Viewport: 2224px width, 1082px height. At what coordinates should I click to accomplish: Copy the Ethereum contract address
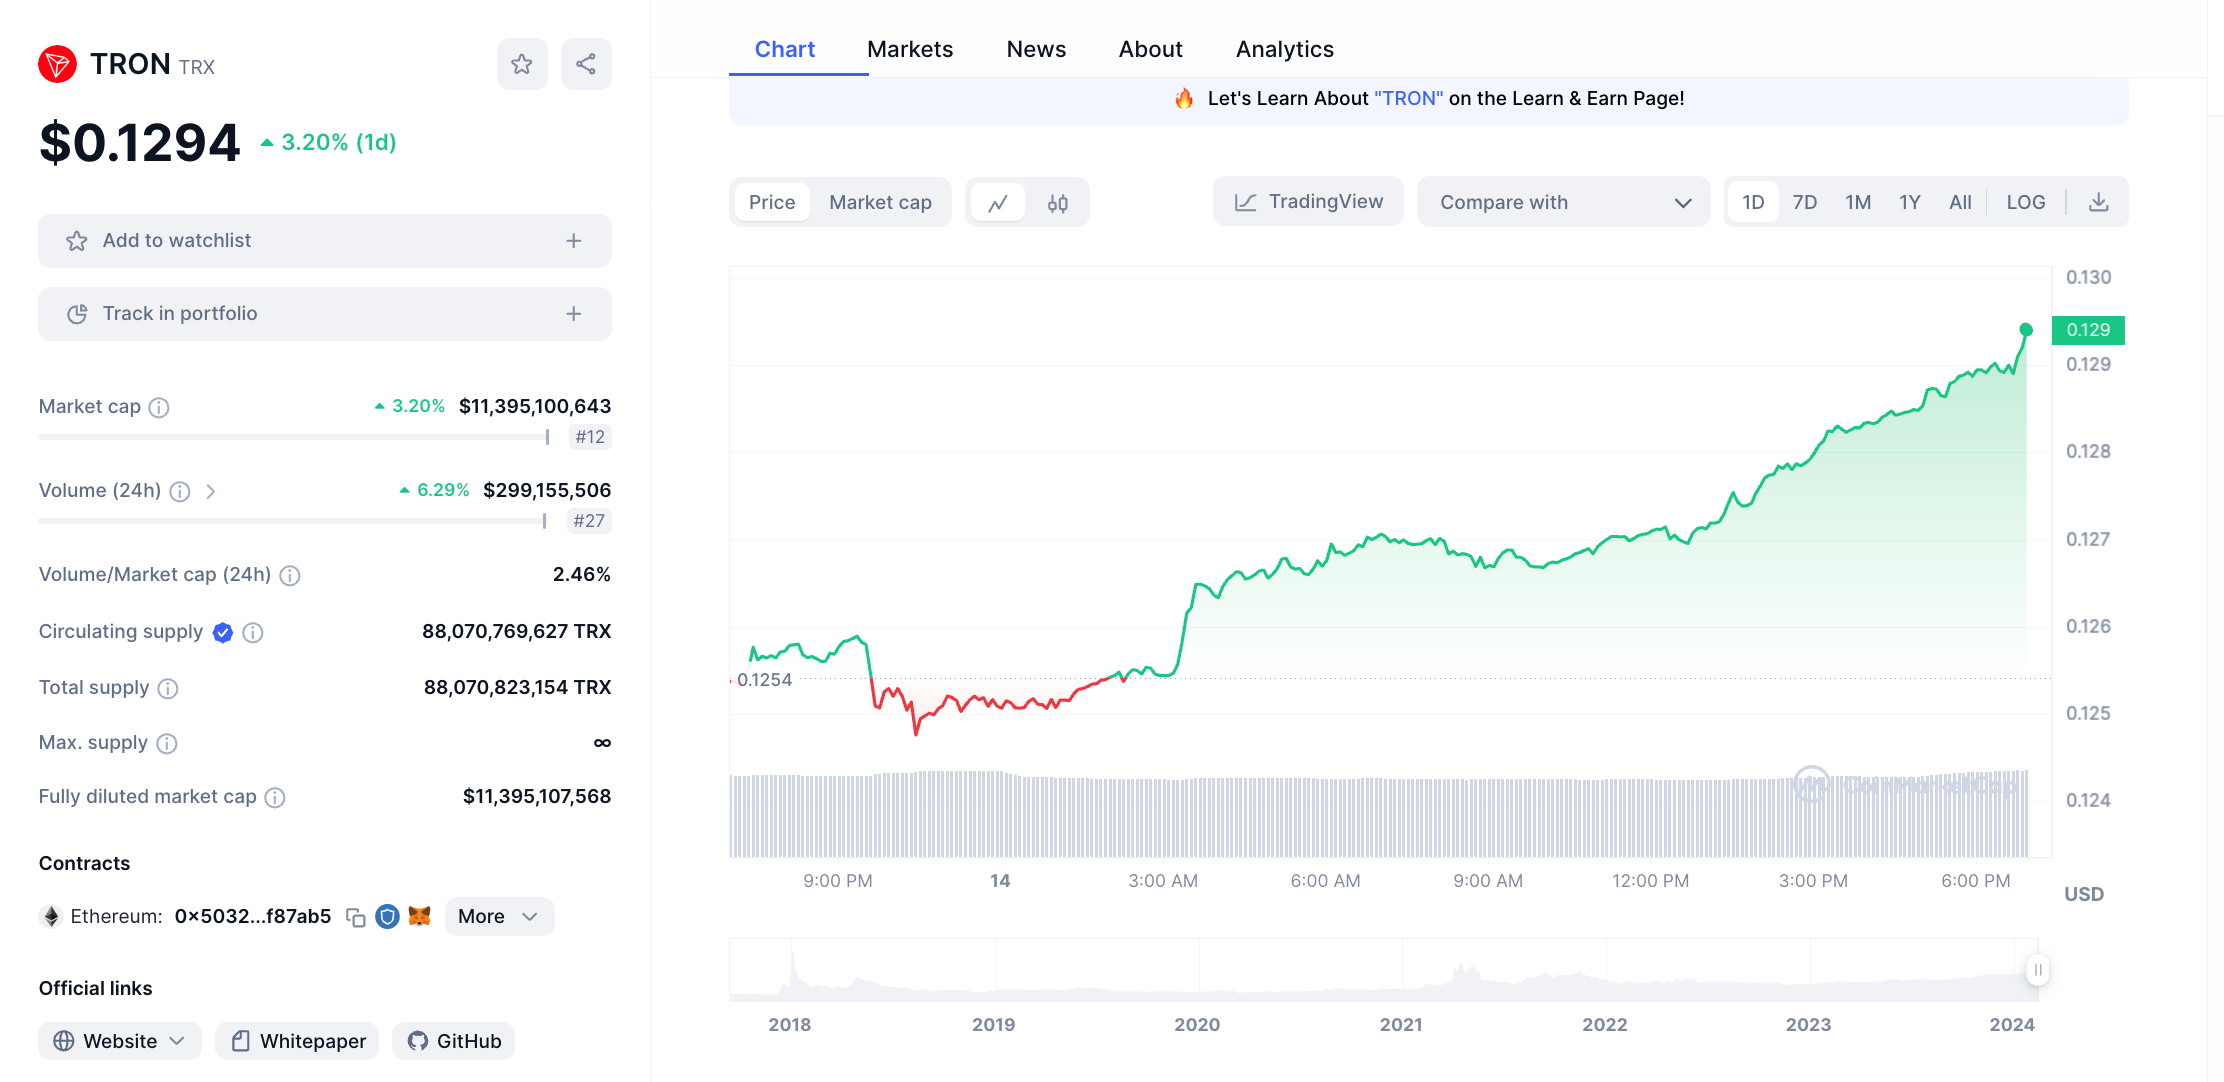355,917
